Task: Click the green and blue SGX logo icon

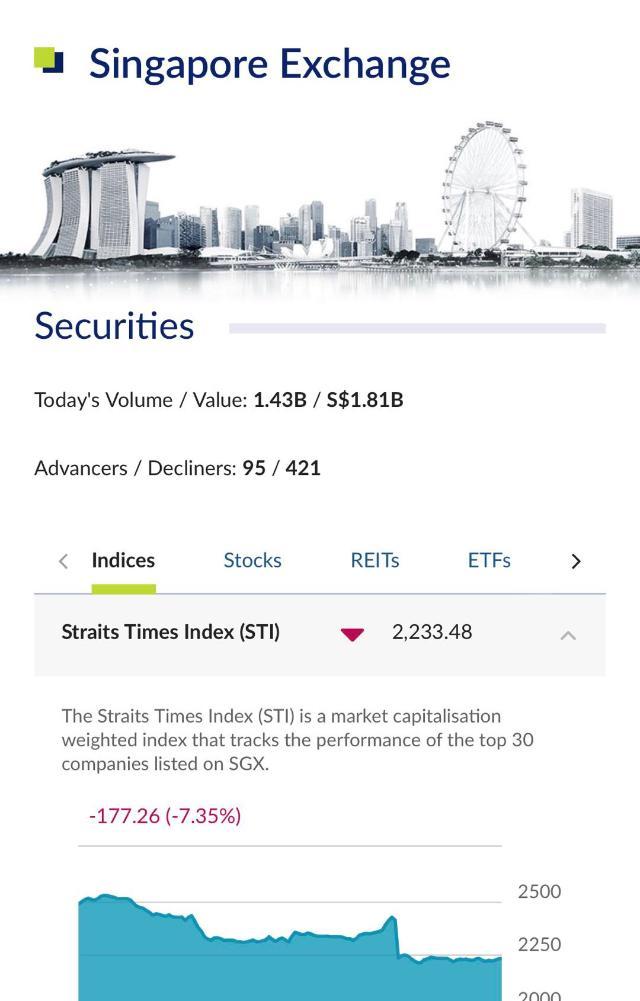Action: [49, 61]
